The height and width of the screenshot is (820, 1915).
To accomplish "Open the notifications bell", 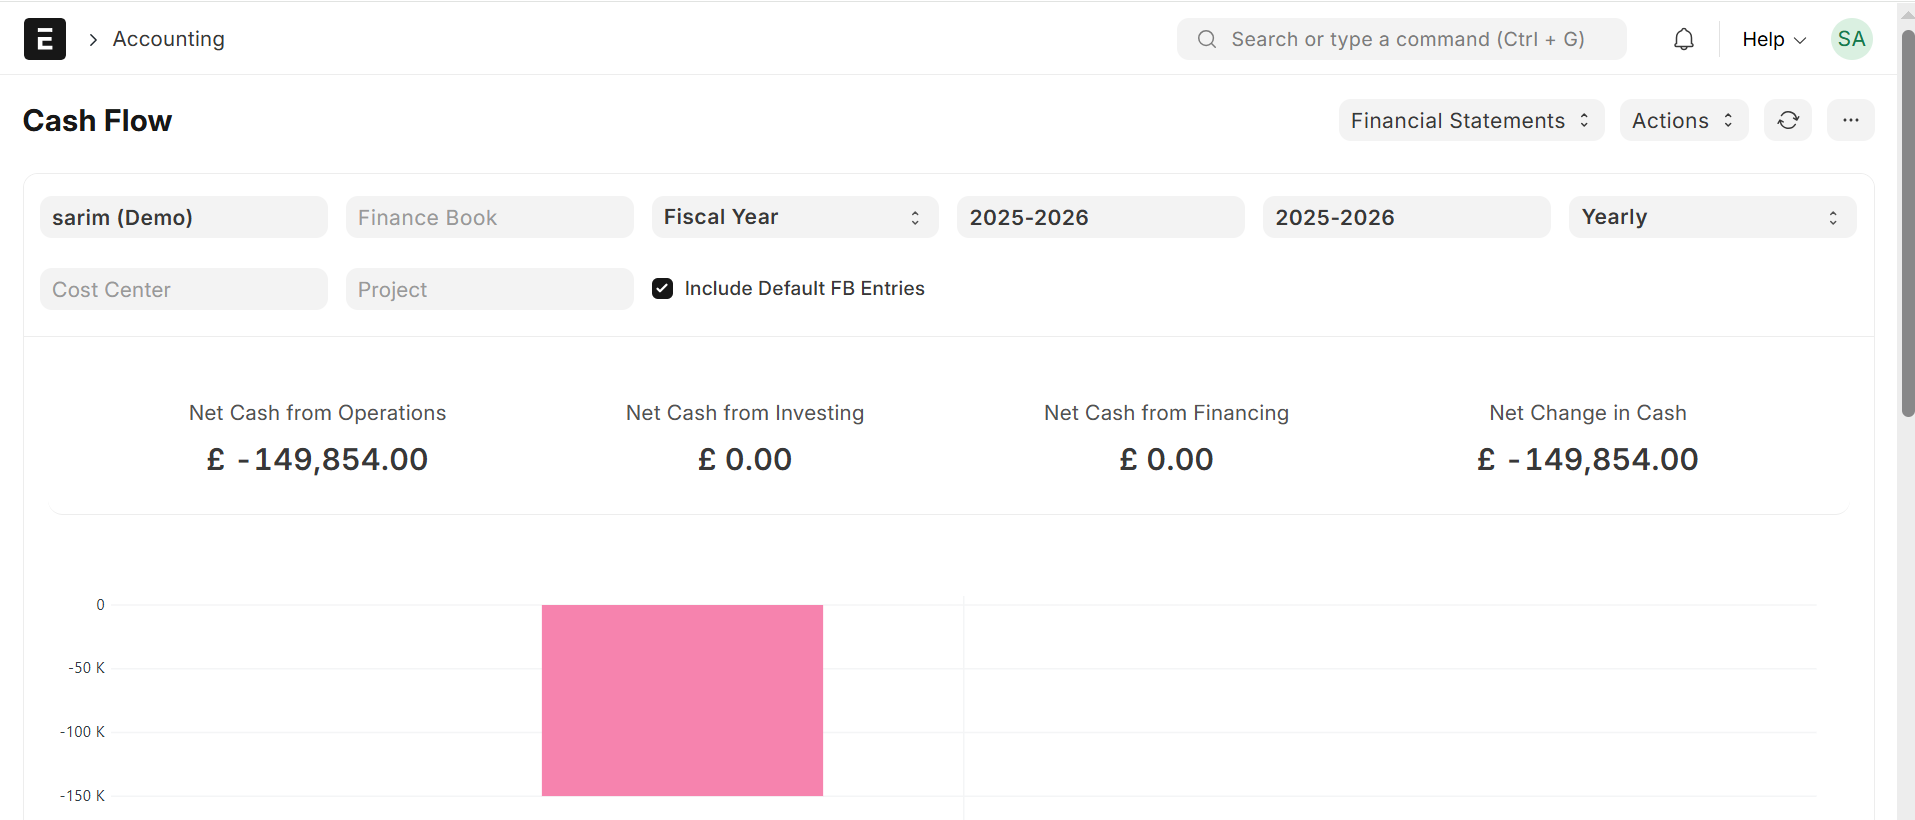I will [x=1684, y=39].
